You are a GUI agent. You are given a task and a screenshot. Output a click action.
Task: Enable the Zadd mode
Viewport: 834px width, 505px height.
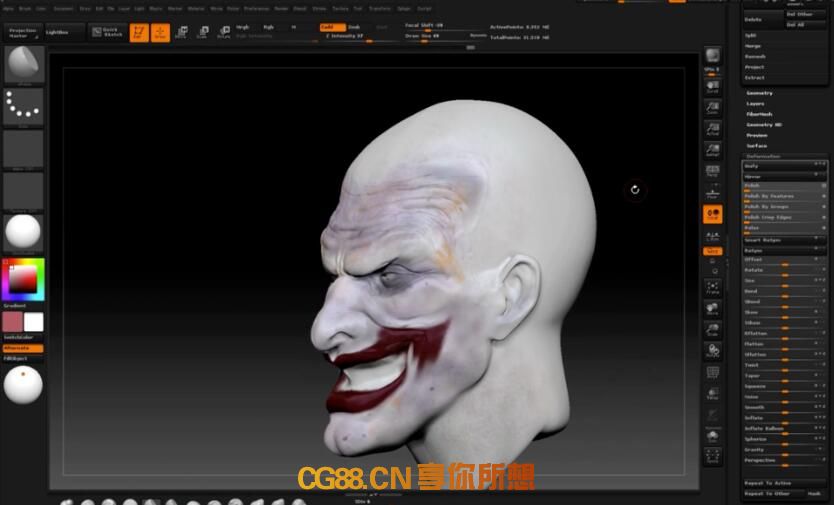tap(332, 27)
